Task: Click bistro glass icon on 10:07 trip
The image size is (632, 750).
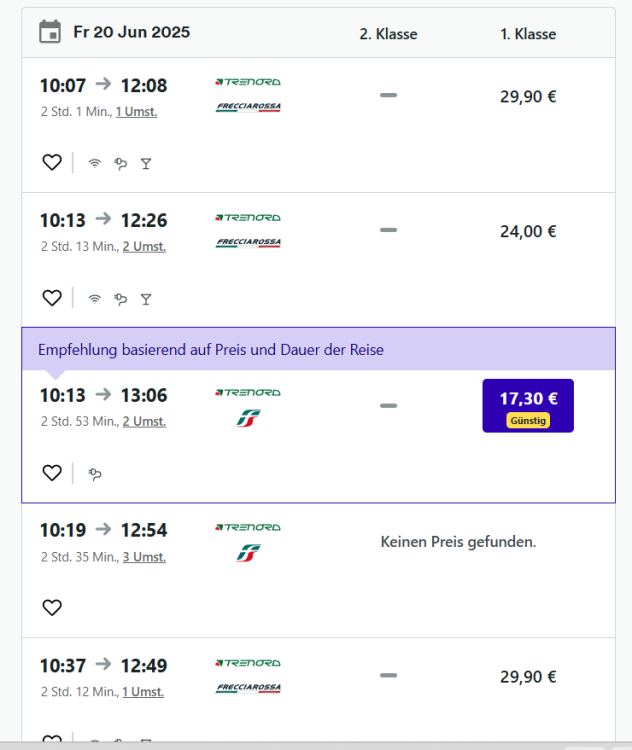Action: [x=146, y=163]
